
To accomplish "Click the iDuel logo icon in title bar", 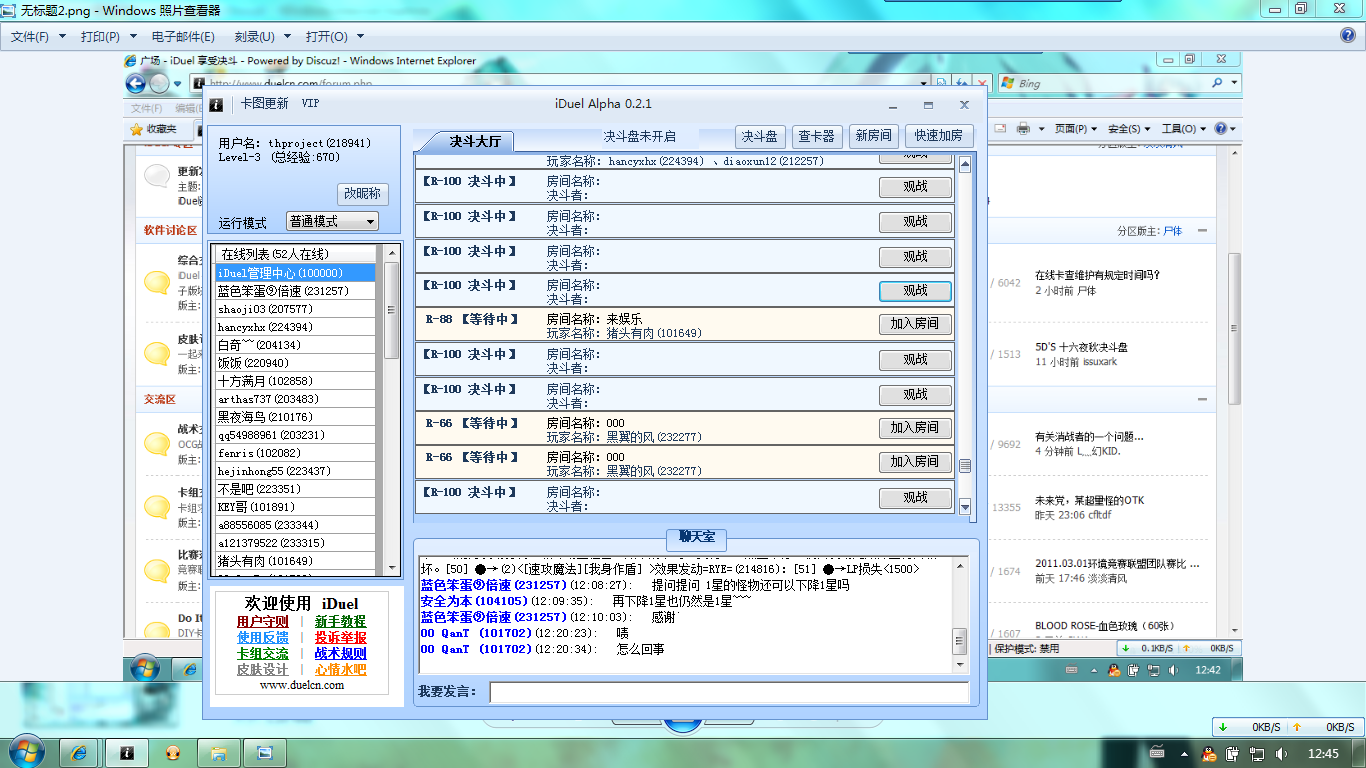I will (x=215, y=104).
